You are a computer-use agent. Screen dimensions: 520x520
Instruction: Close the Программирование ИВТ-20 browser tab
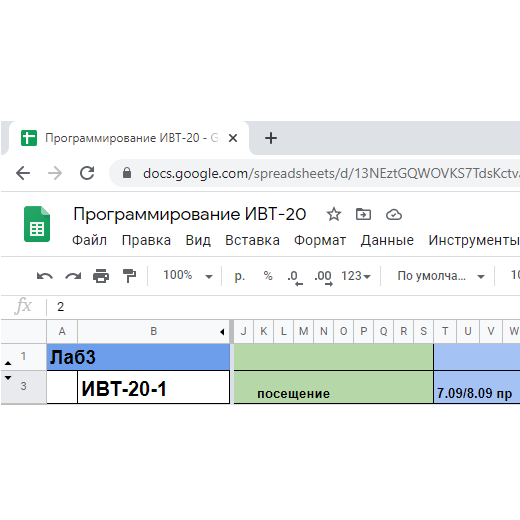(233, 138)
